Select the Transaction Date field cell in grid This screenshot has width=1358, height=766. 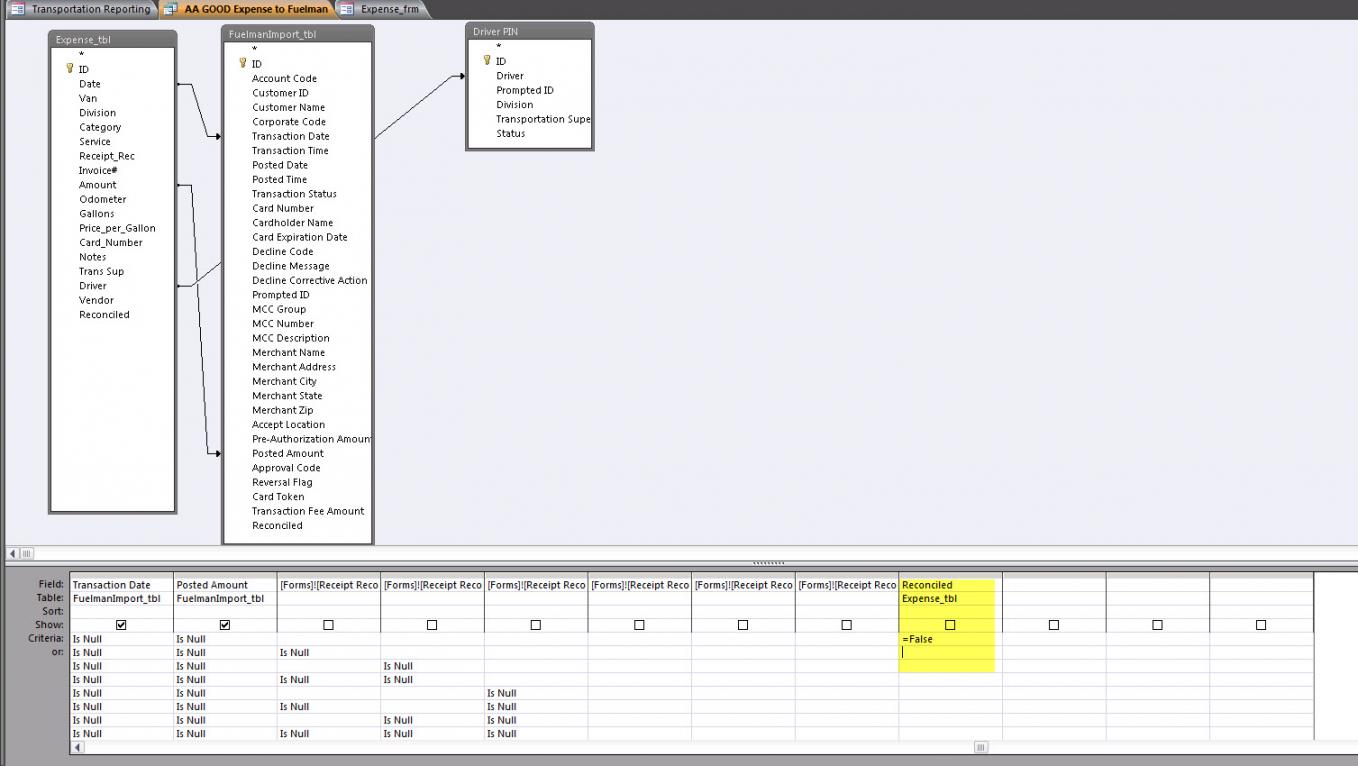click(x=121, y=585)
